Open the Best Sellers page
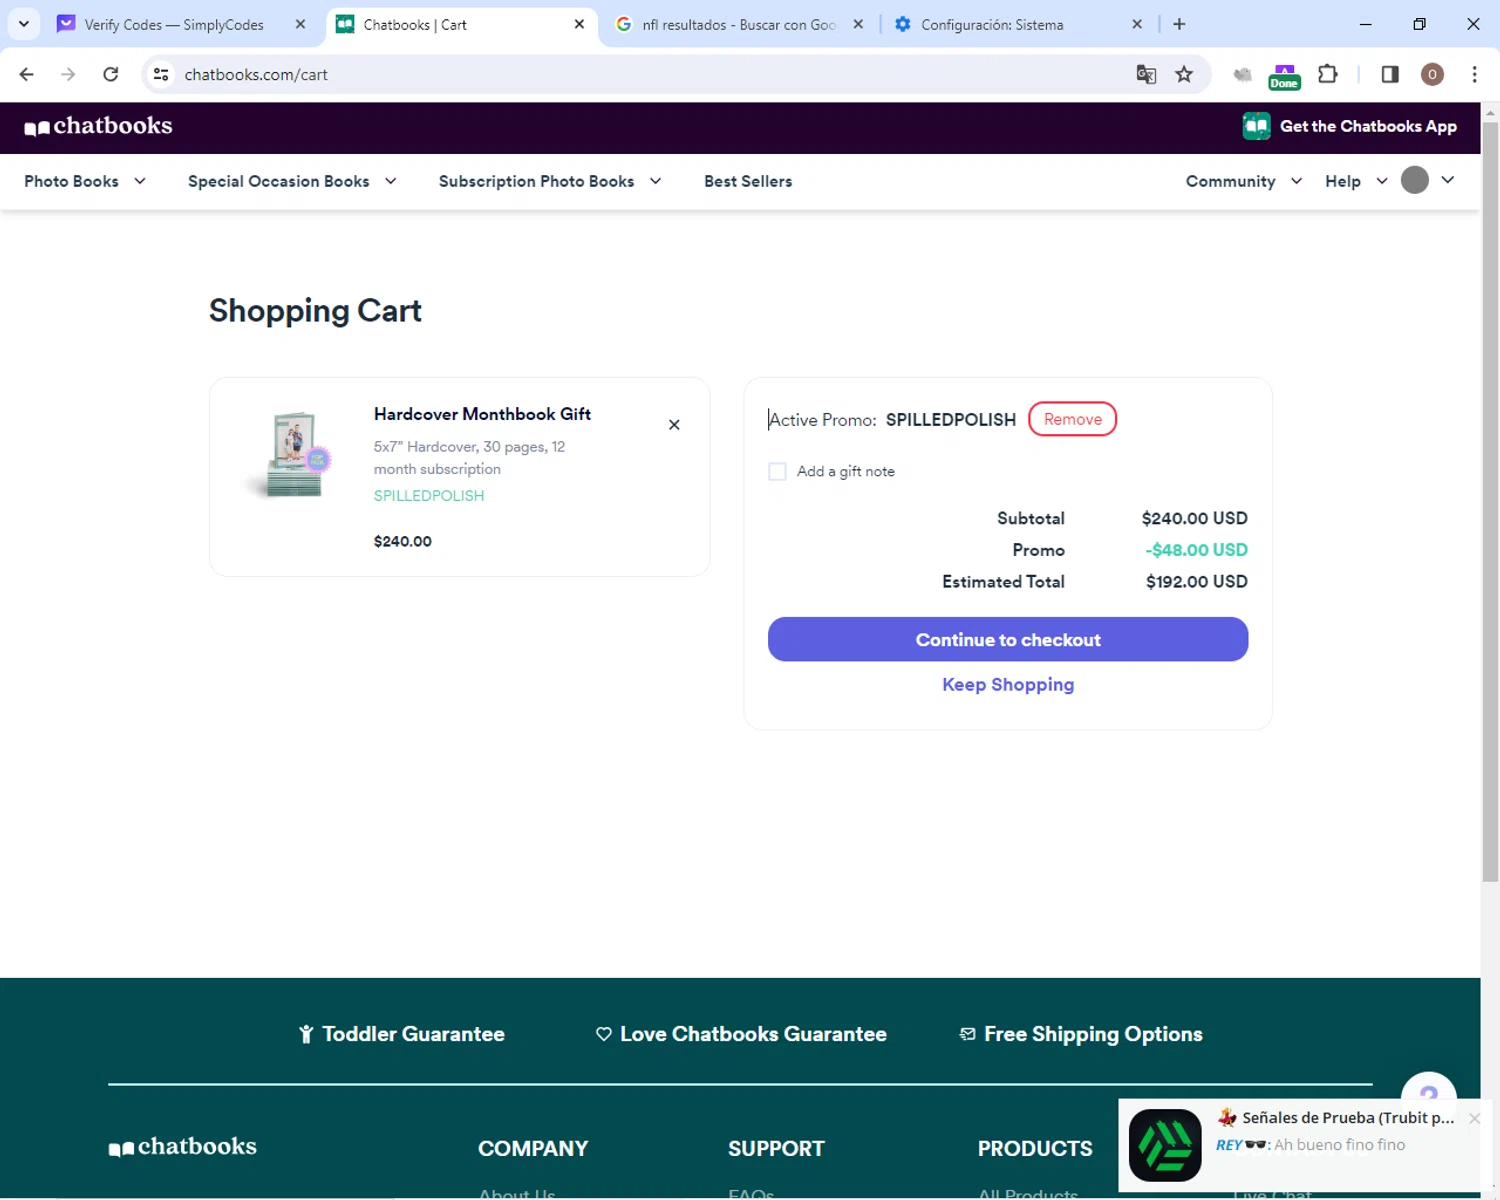 coord(748,181)
